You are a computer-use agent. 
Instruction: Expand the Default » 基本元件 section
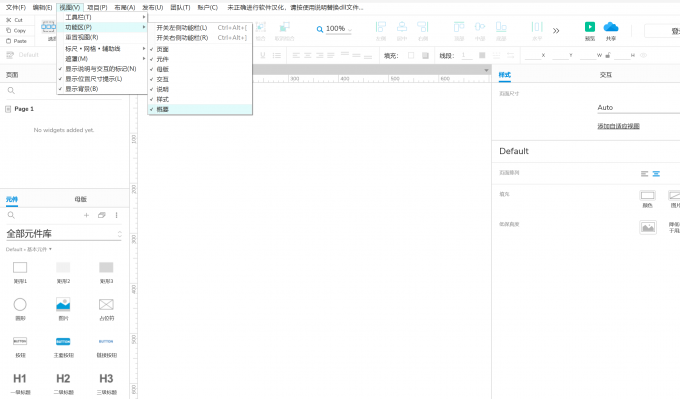(x=29, y=249)
